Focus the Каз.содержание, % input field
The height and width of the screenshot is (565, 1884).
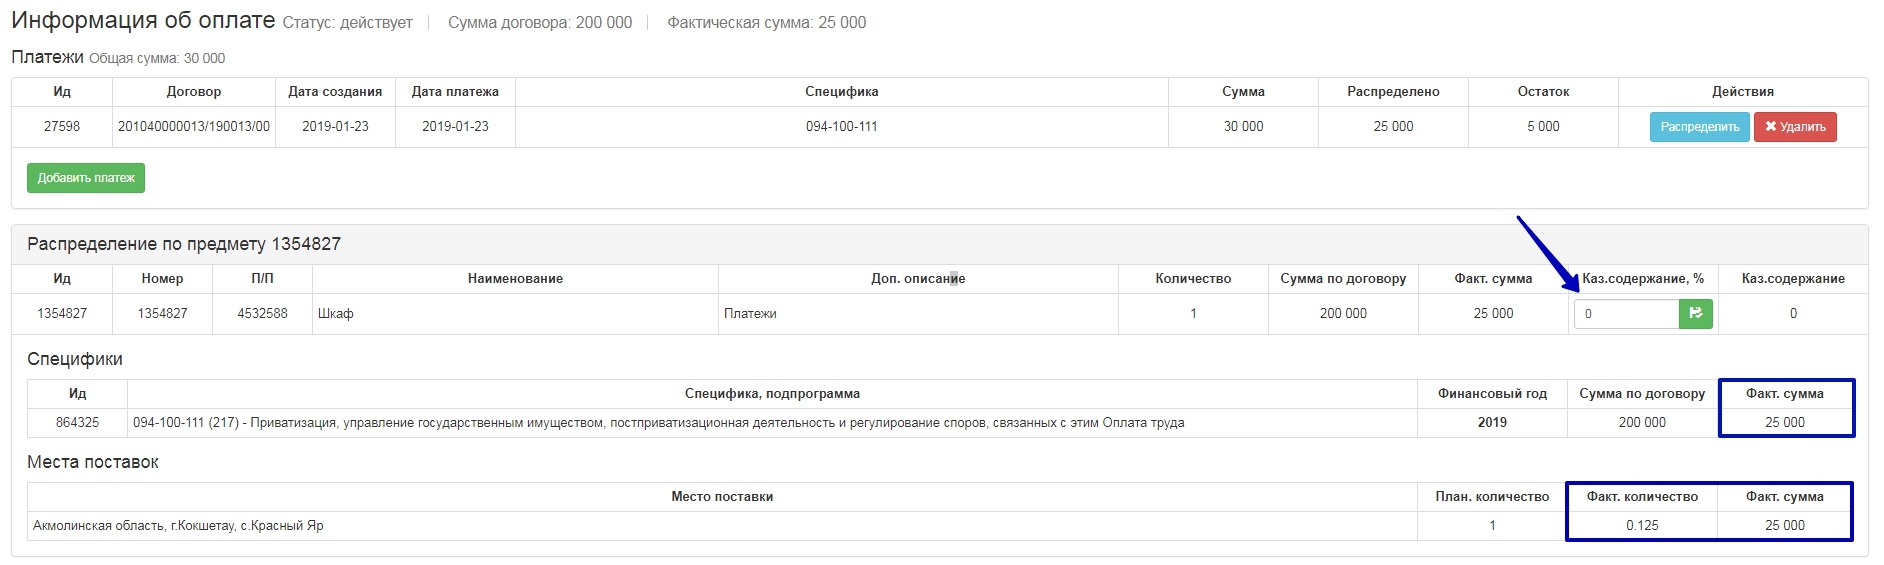1626,314
